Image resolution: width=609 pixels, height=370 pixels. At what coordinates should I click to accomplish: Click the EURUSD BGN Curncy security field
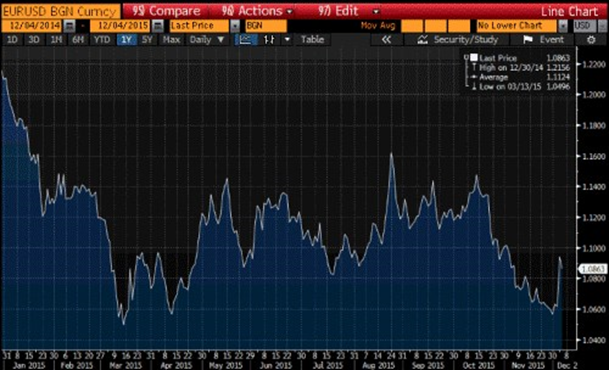60,11
